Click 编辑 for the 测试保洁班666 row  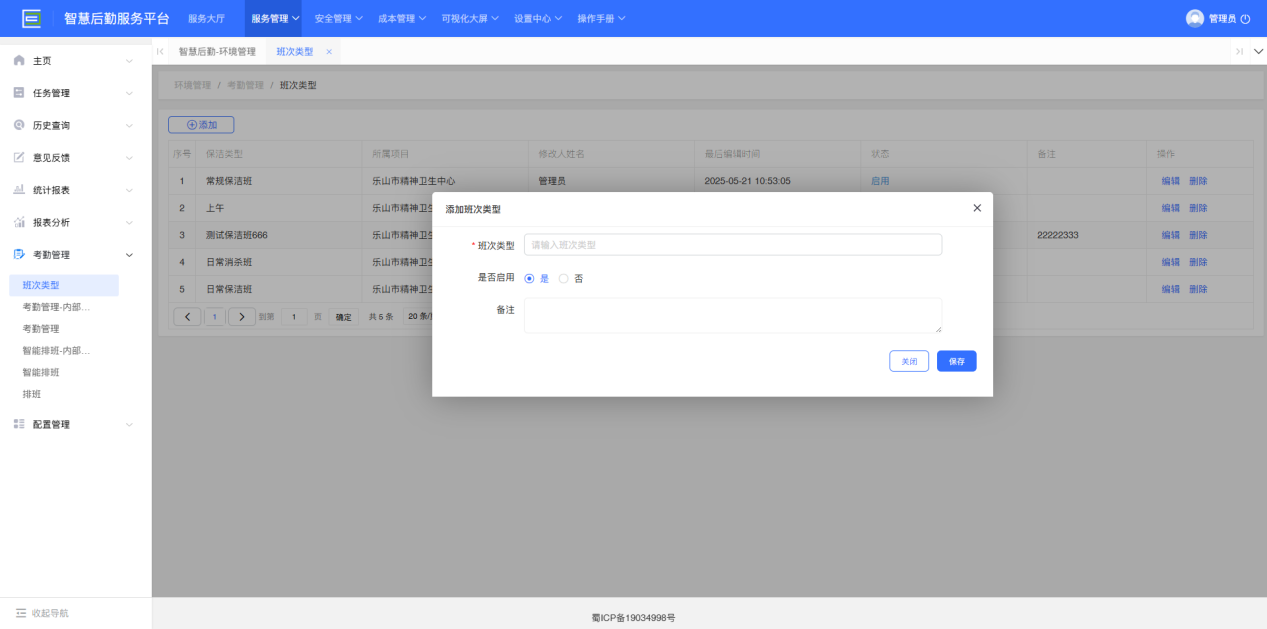pos(1170,235)
